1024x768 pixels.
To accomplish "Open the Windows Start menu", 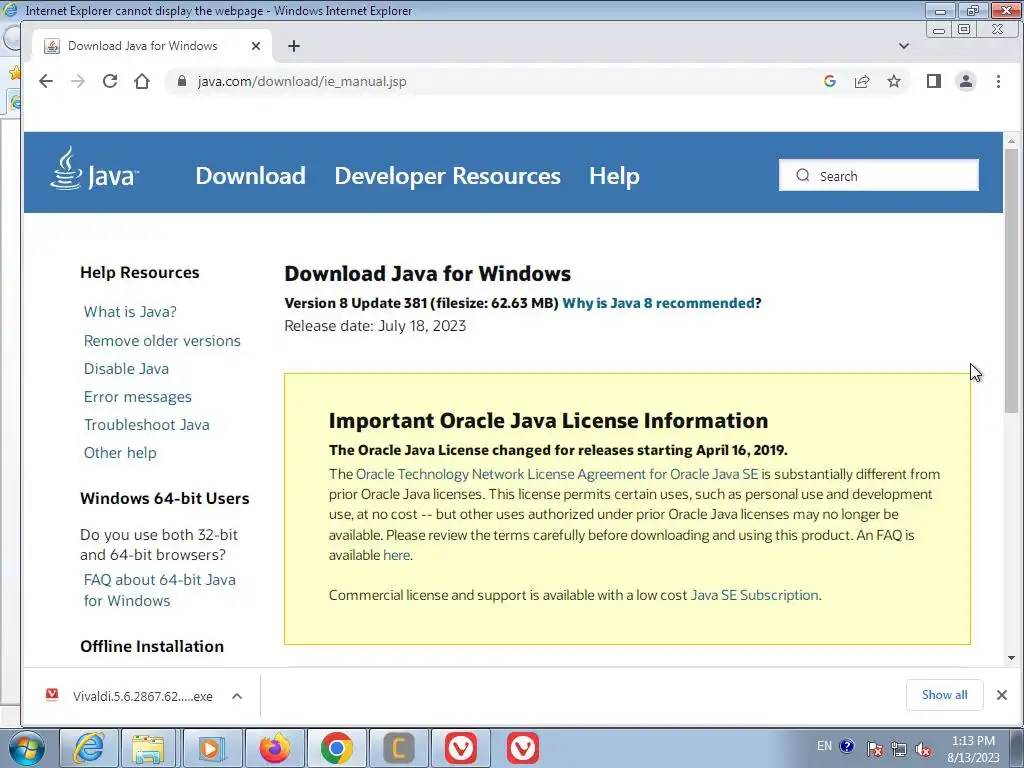I will [27, 748].
